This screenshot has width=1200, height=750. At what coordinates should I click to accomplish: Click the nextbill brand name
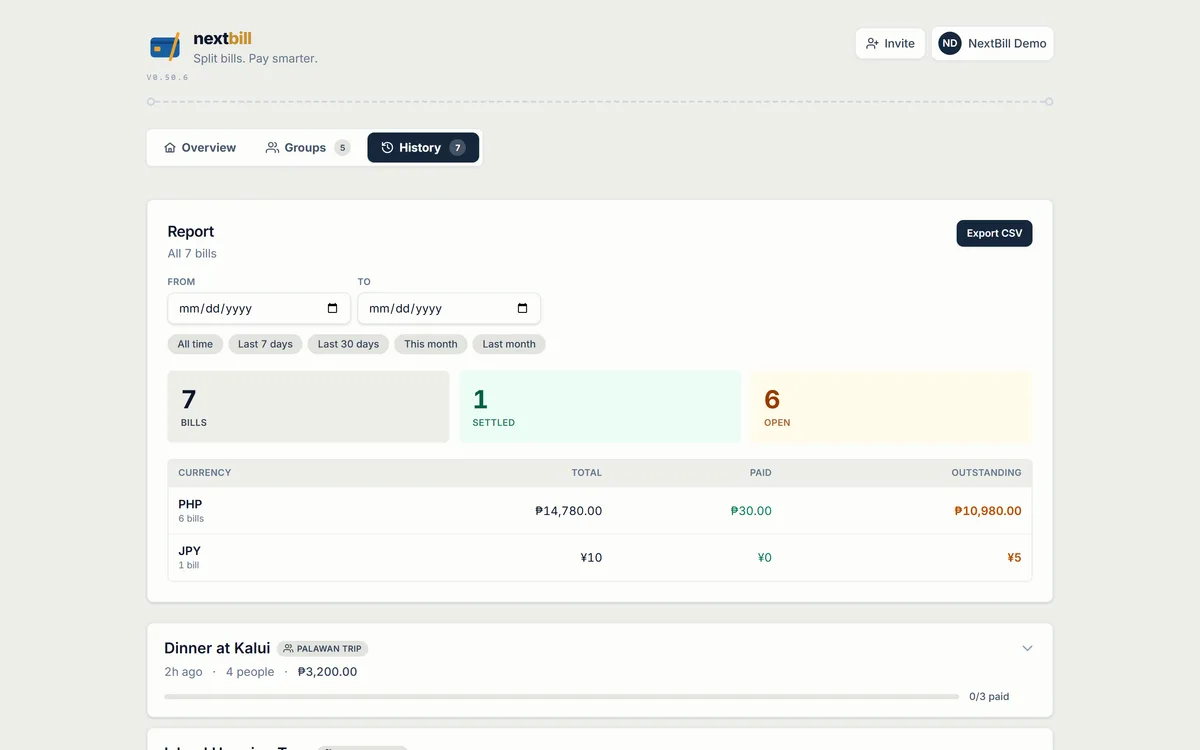click(222, 39)
